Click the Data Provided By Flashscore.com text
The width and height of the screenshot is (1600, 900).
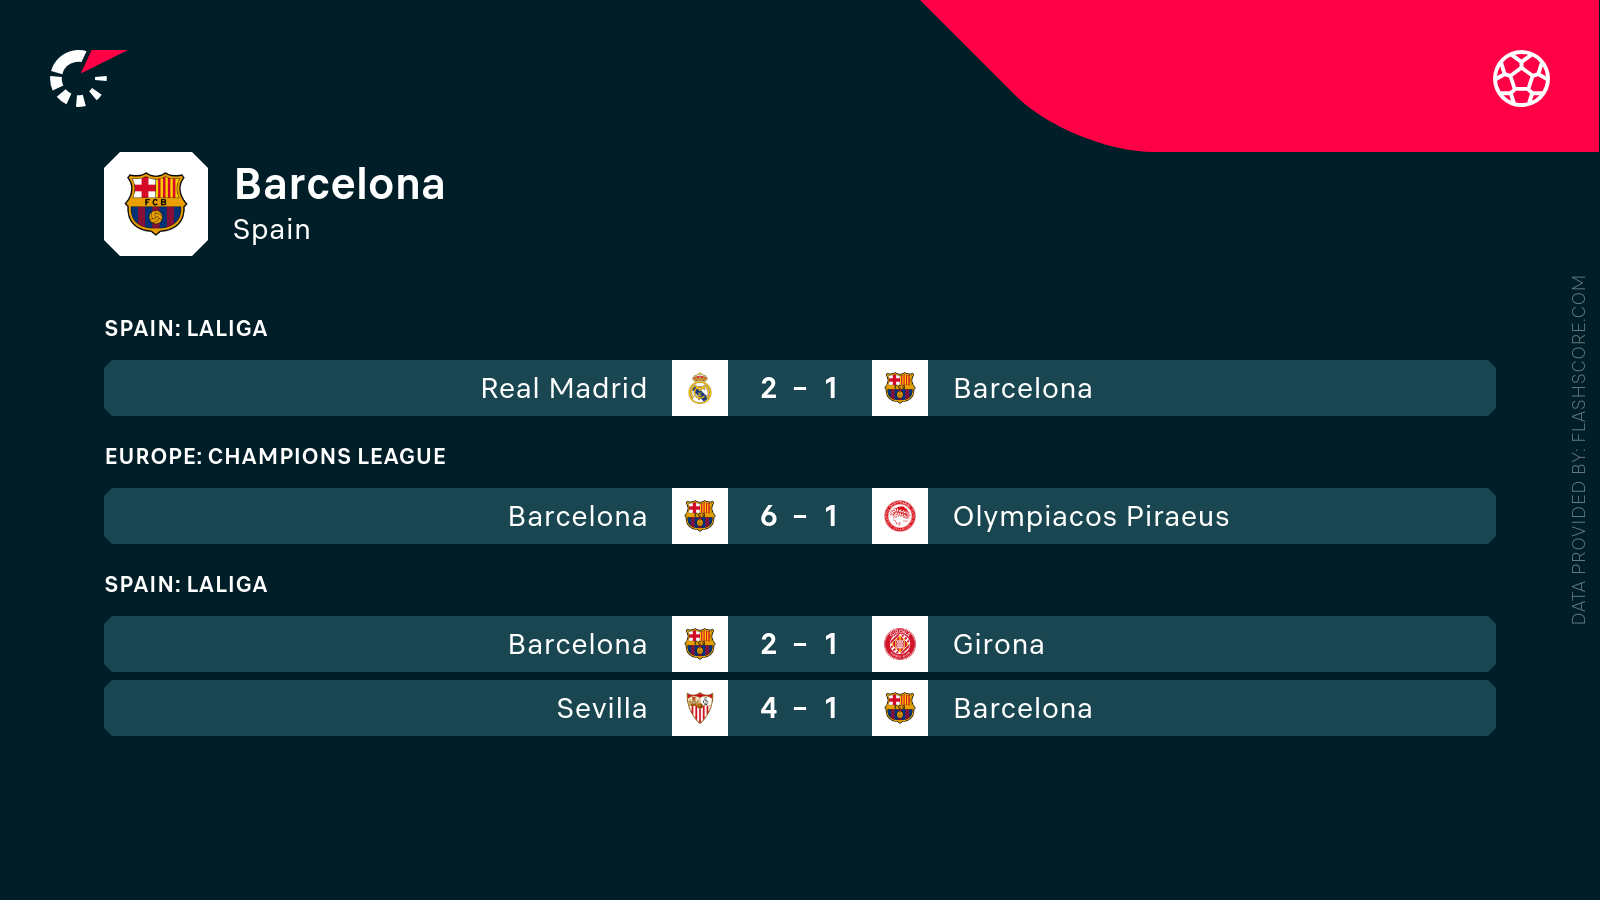point(1579,450)
